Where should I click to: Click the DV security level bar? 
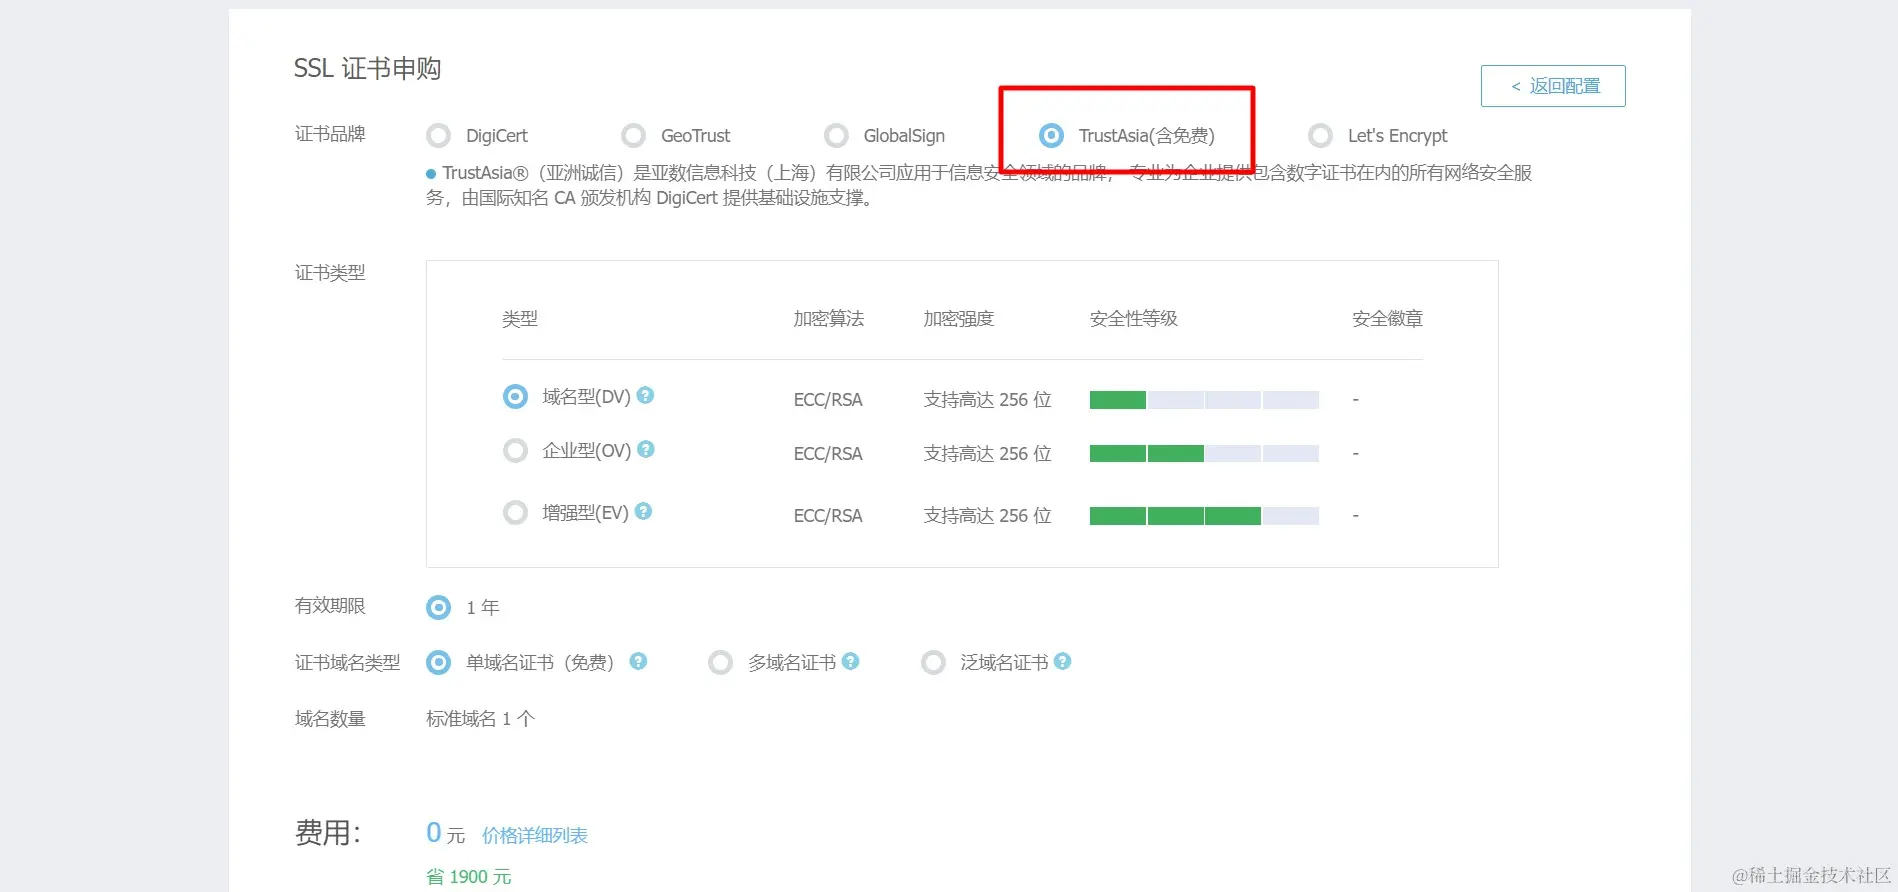(1204, 400)
